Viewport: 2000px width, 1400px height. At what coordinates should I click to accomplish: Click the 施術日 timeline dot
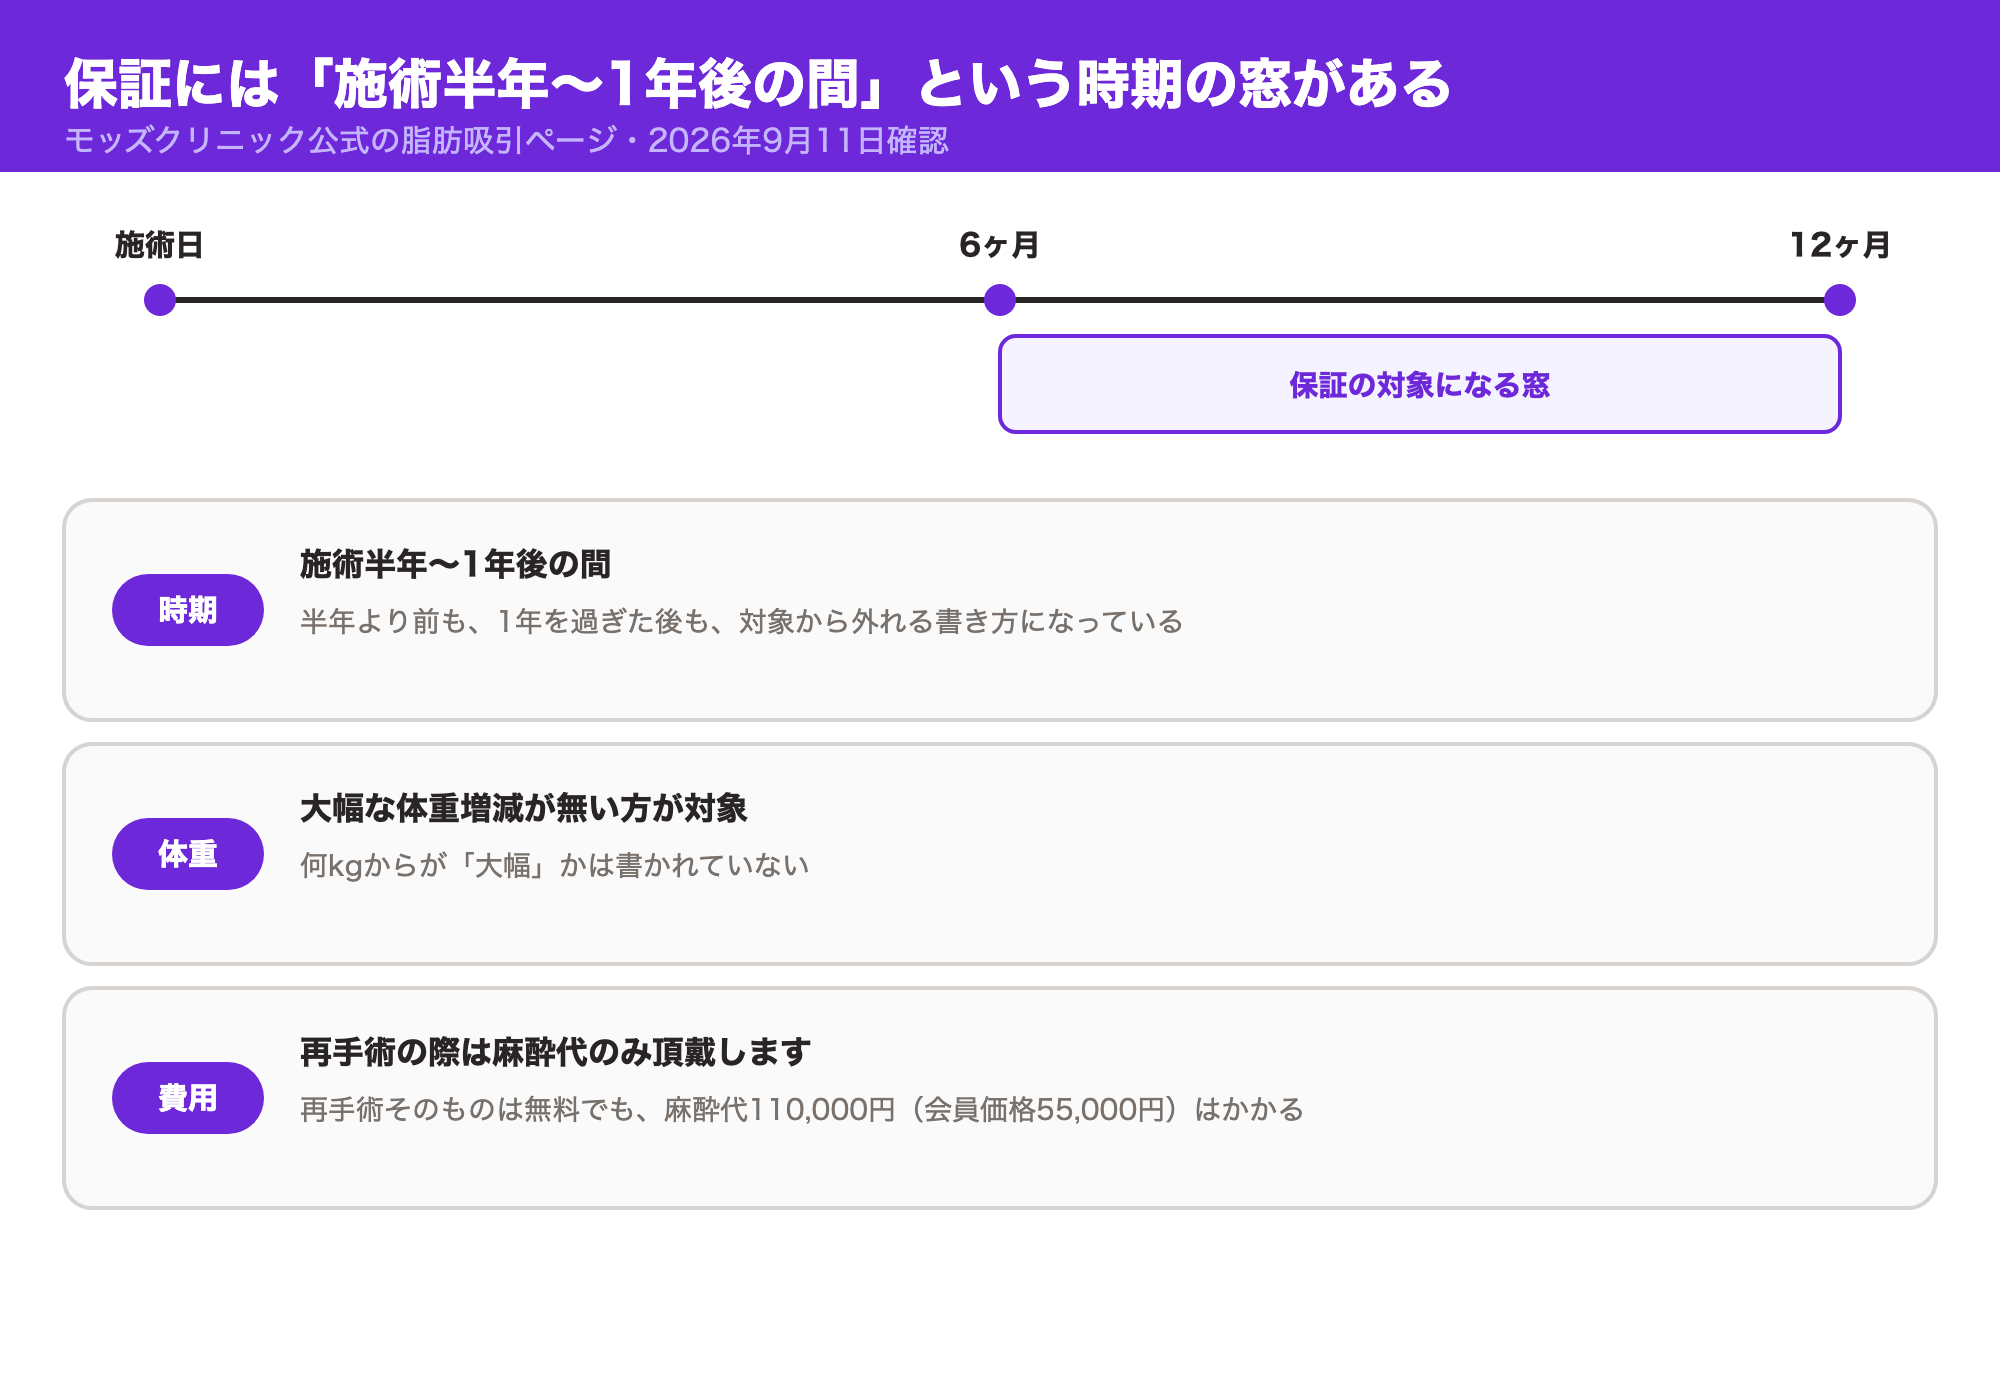(x=160, y=300)
